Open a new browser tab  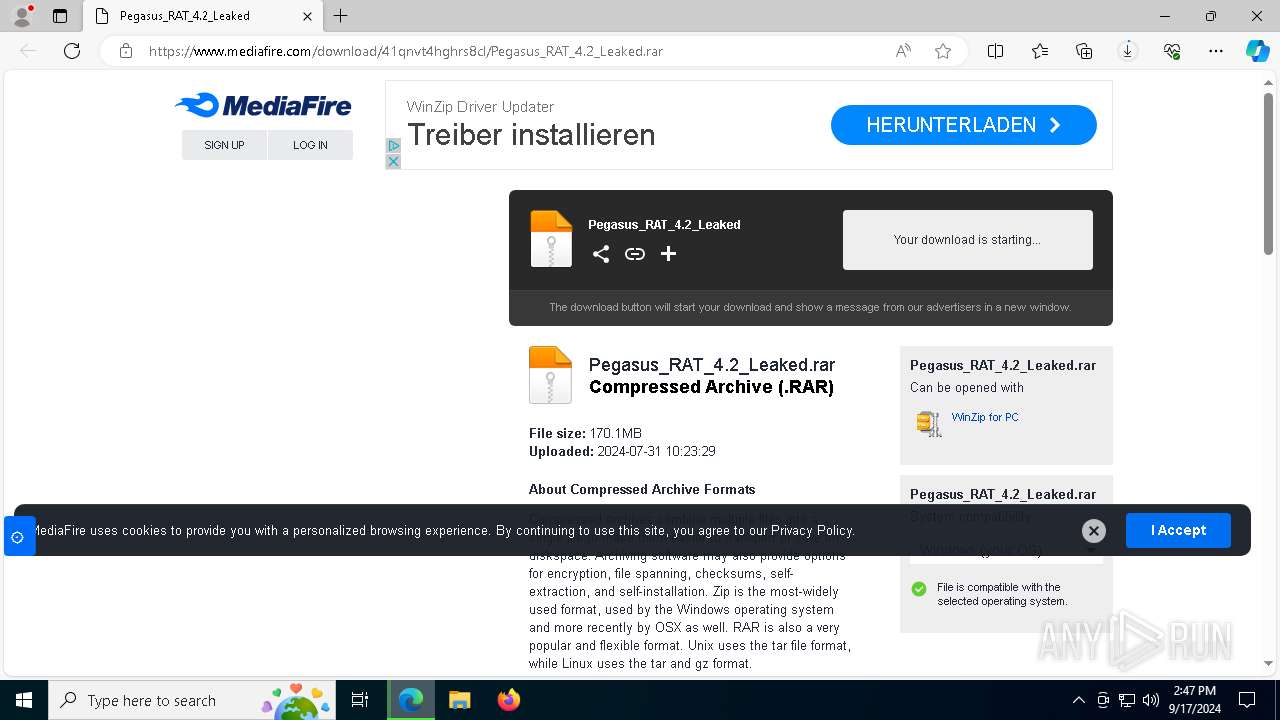(x=341, y=16)
